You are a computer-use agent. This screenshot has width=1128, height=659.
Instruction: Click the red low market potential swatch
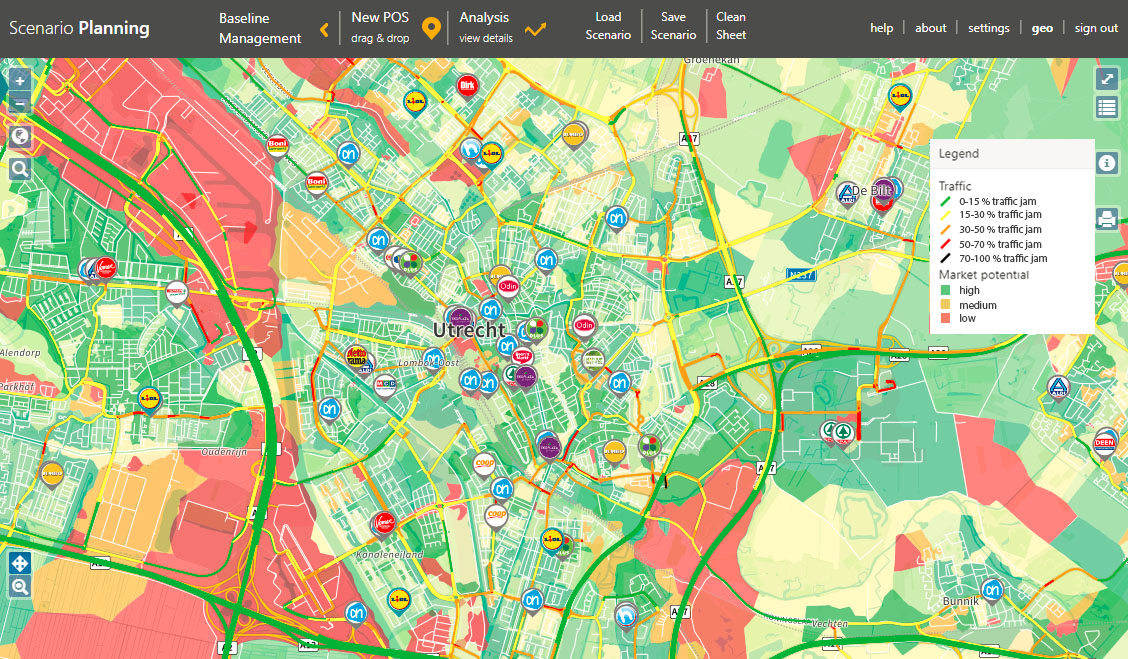click(945, 318)
